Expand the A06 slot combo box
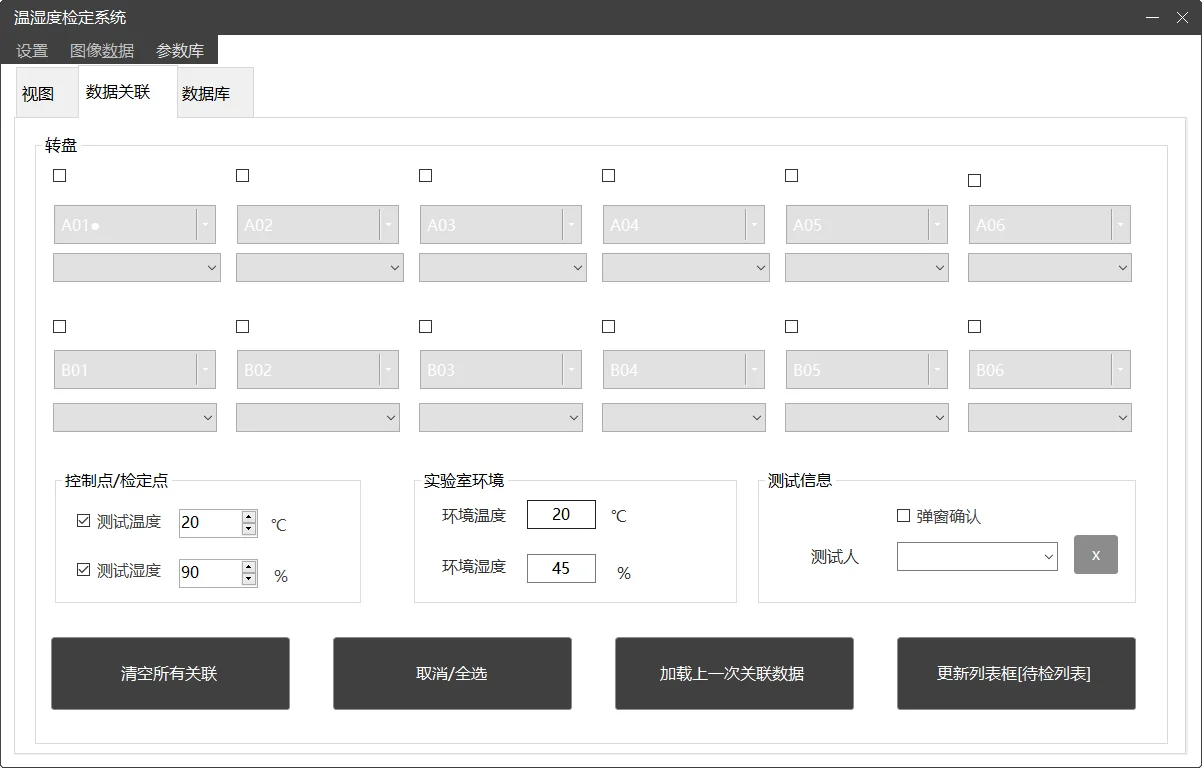The image size is (1202, 768). coord(1121,225)
